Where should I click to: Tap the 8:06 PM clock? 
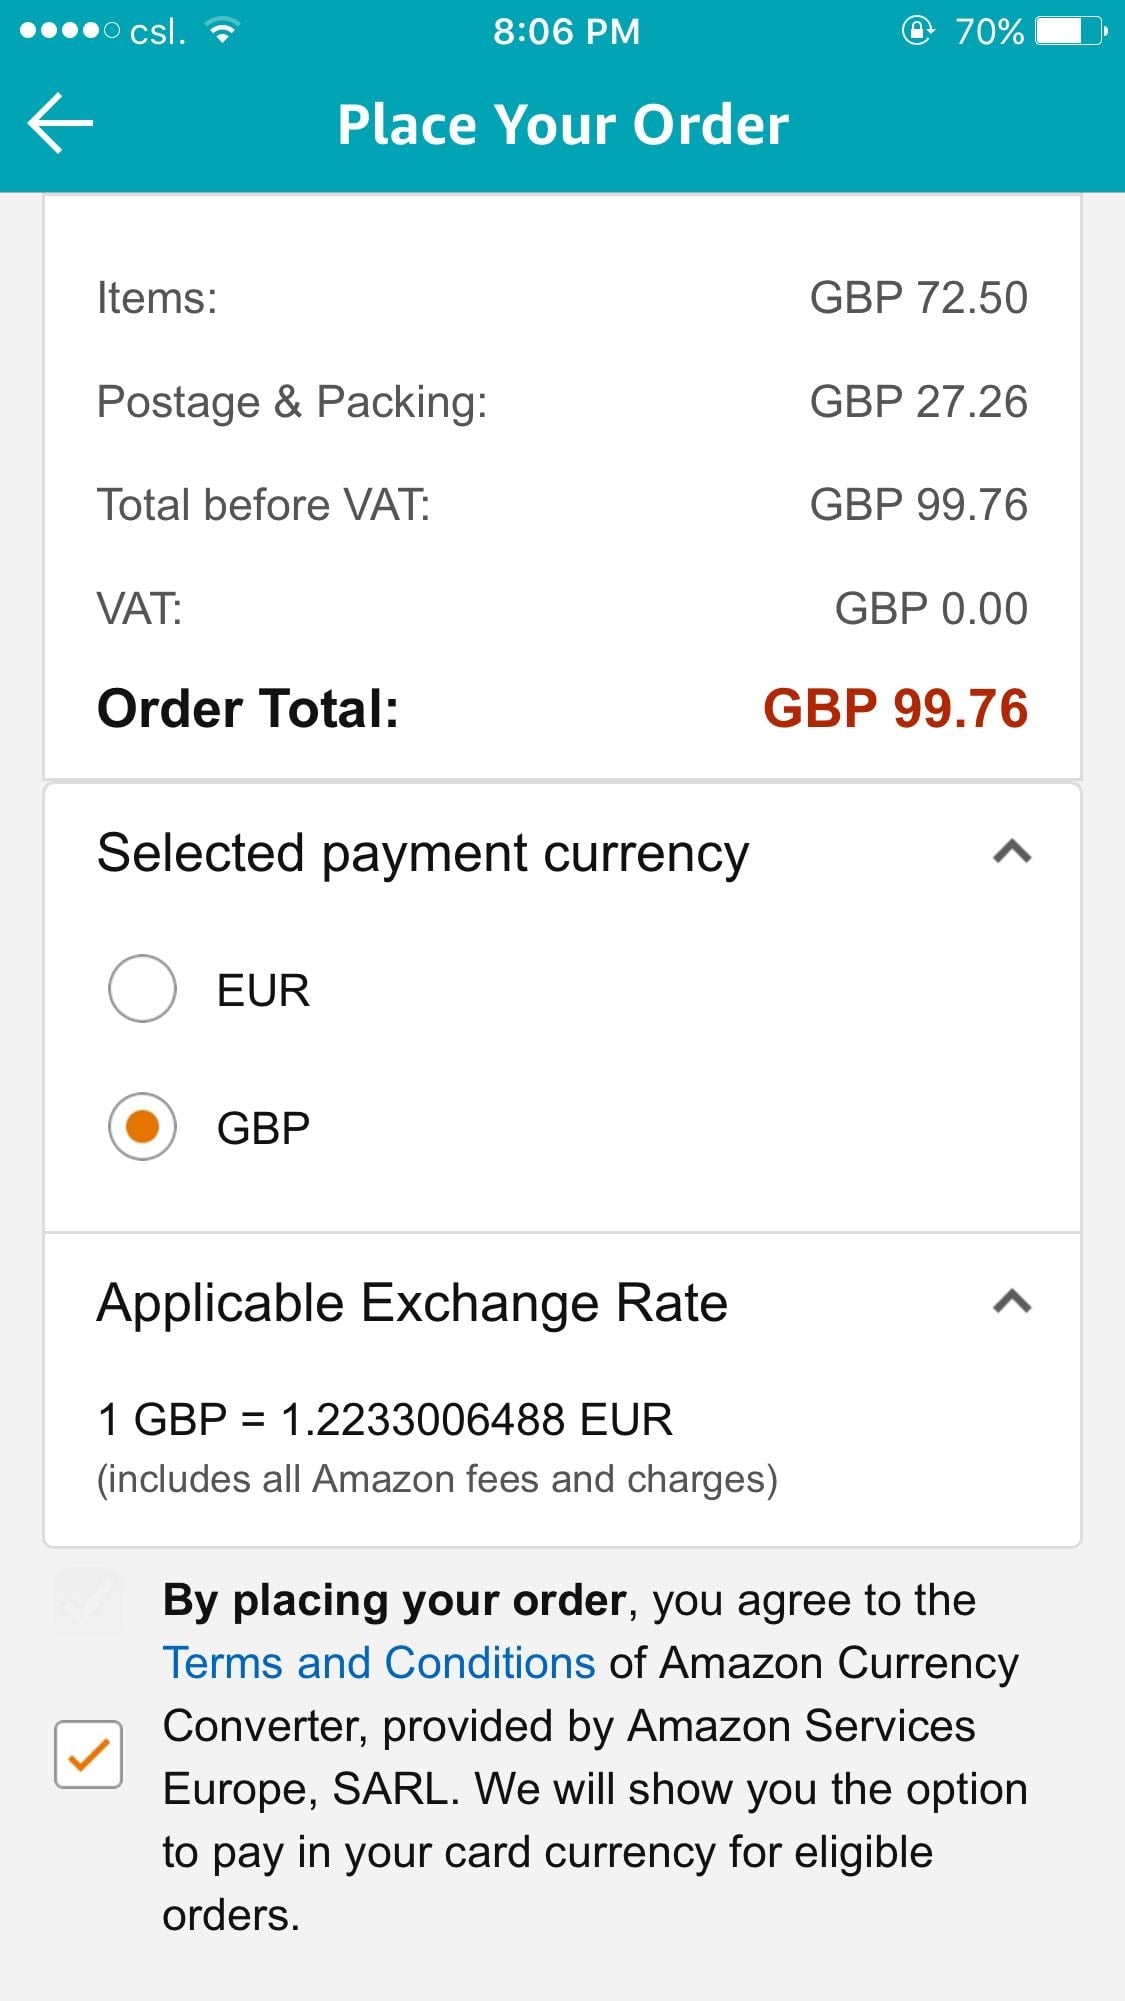point(566,31)
